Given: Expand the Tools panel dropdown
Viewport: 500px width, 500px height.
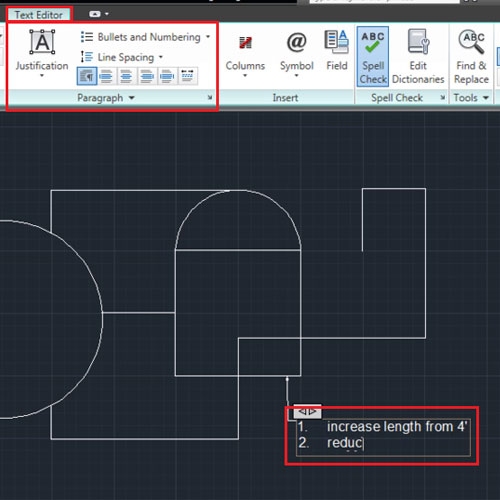Looking at the screenshot, I should (x=486, y=98).
